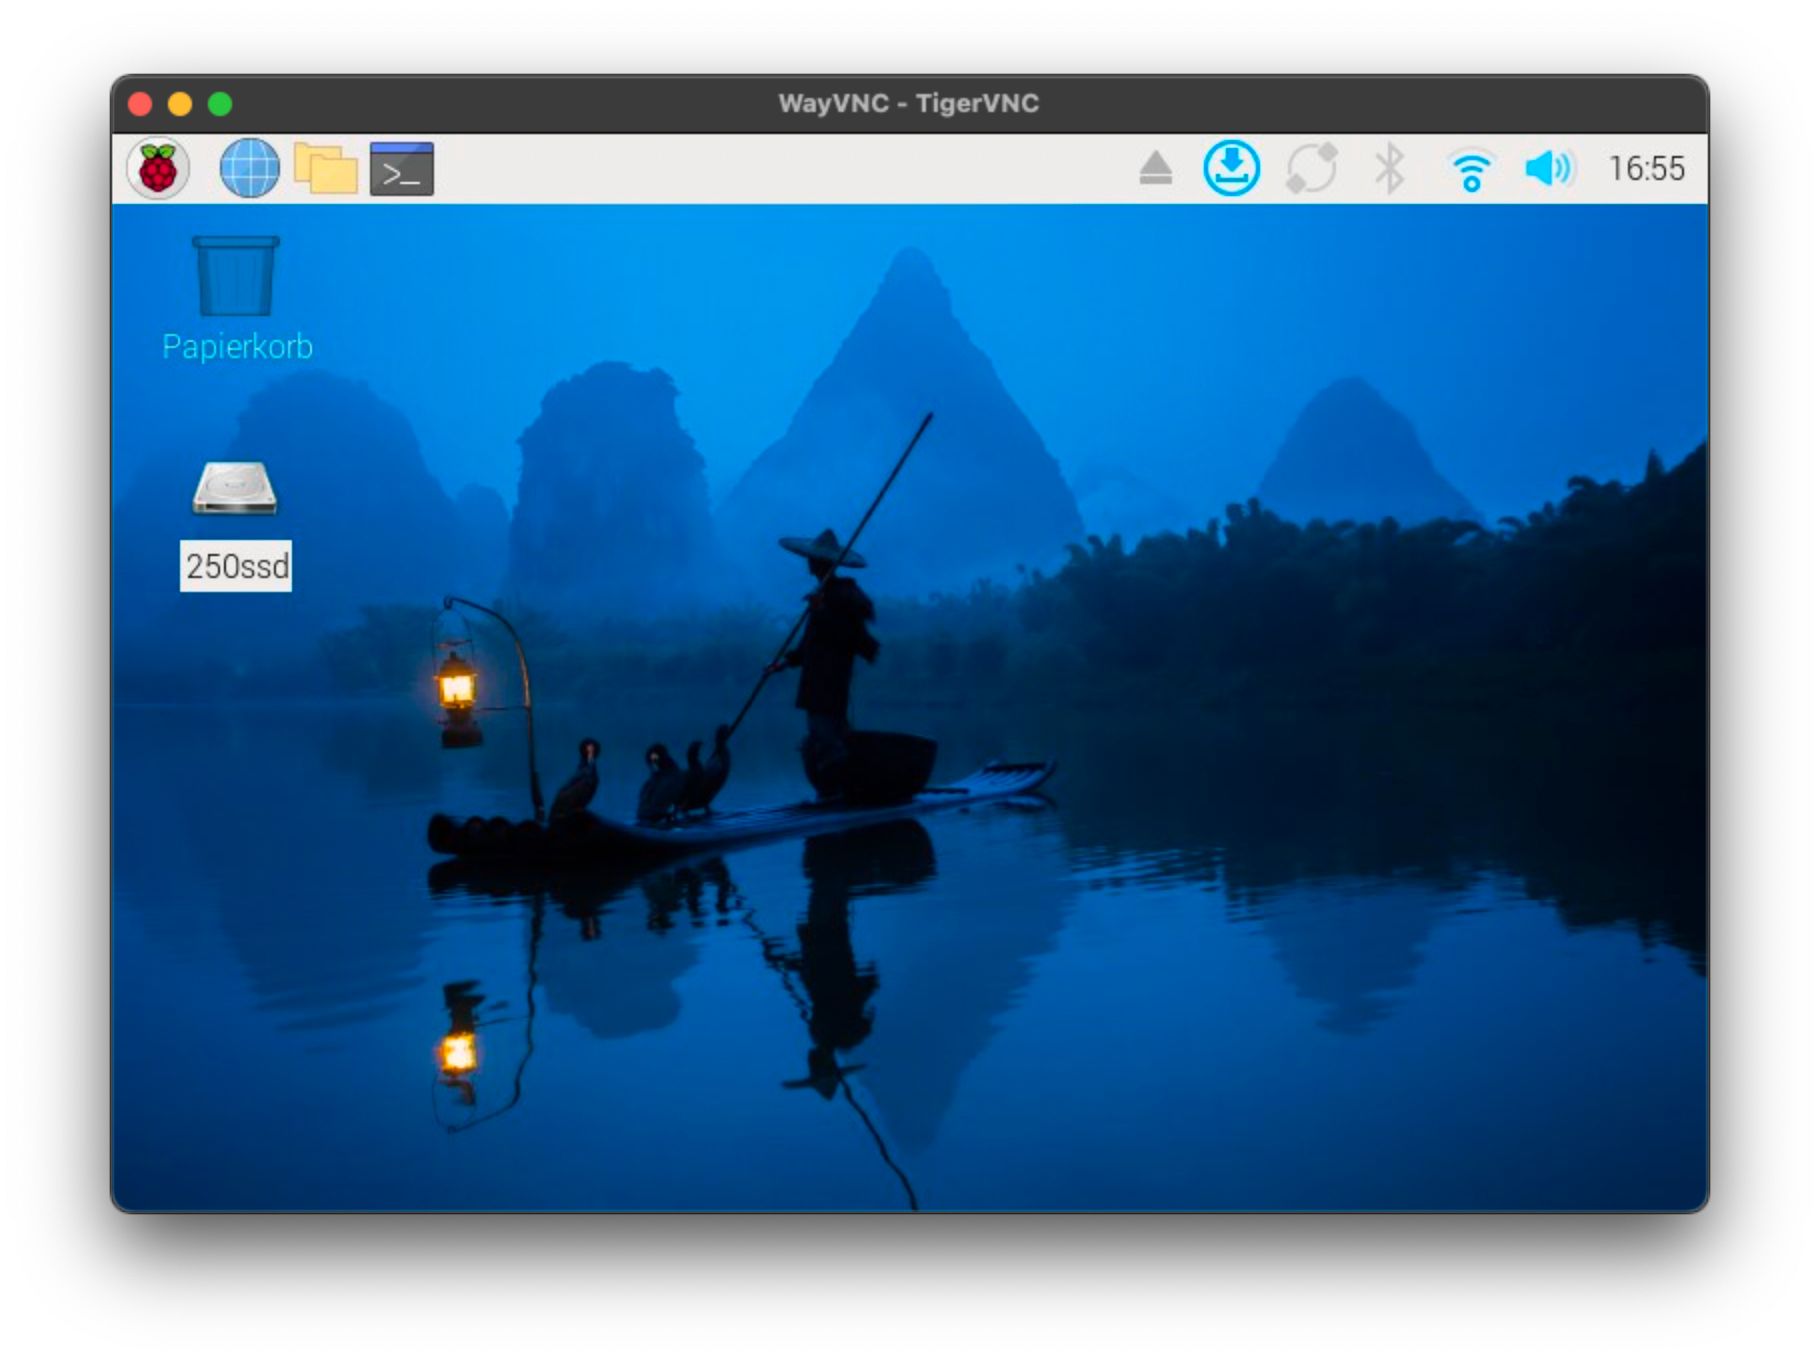Image resolution: width=1820 pixels, height=1360 pixels.
Task: Open the volume speaker control
Action: coord(1549,168)
